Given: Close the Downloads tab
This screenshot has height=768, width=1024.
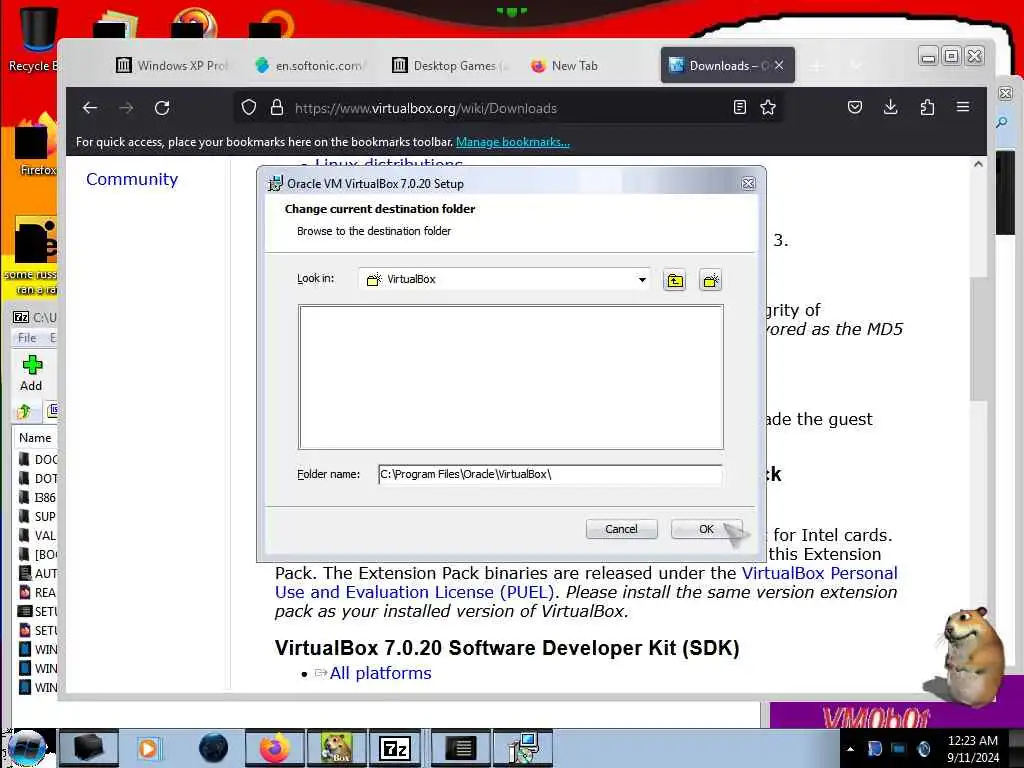Looking at the screenshot, I should coord(779,65).
